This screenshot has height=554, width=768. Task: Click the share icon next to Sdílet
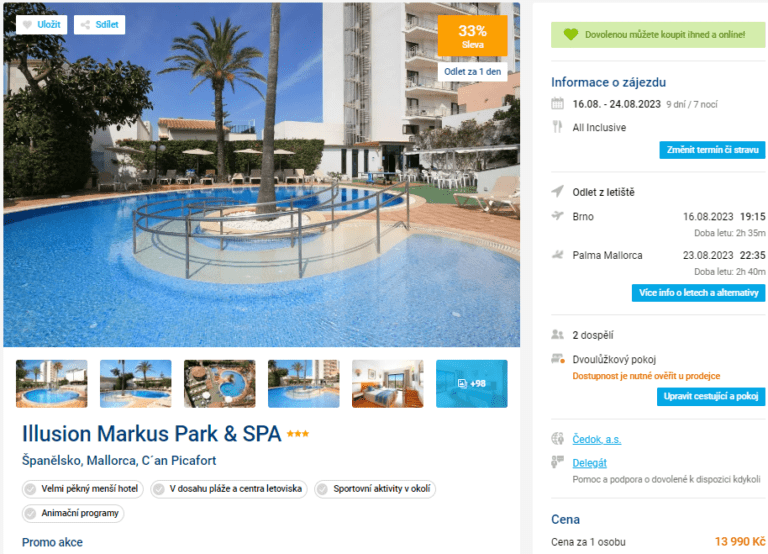point(85,24)
